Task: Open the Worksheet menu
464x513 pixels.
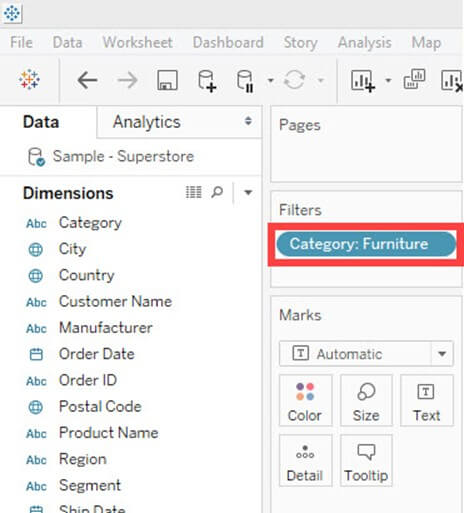Action: point(138,42)
